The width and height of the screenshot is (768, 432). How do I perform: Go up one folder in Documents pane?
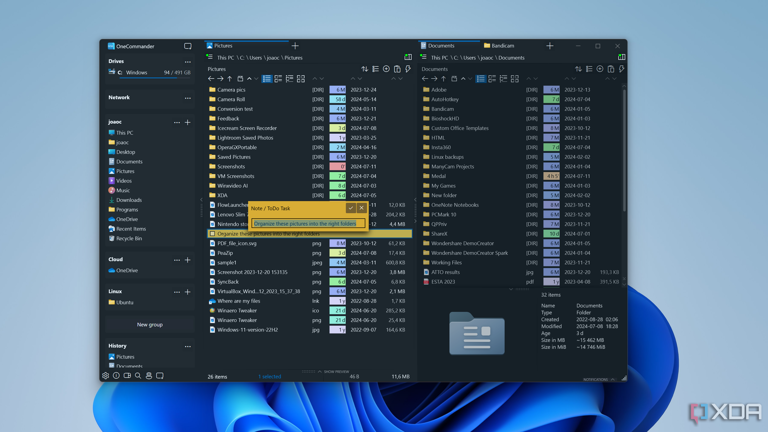pos(444,79)
